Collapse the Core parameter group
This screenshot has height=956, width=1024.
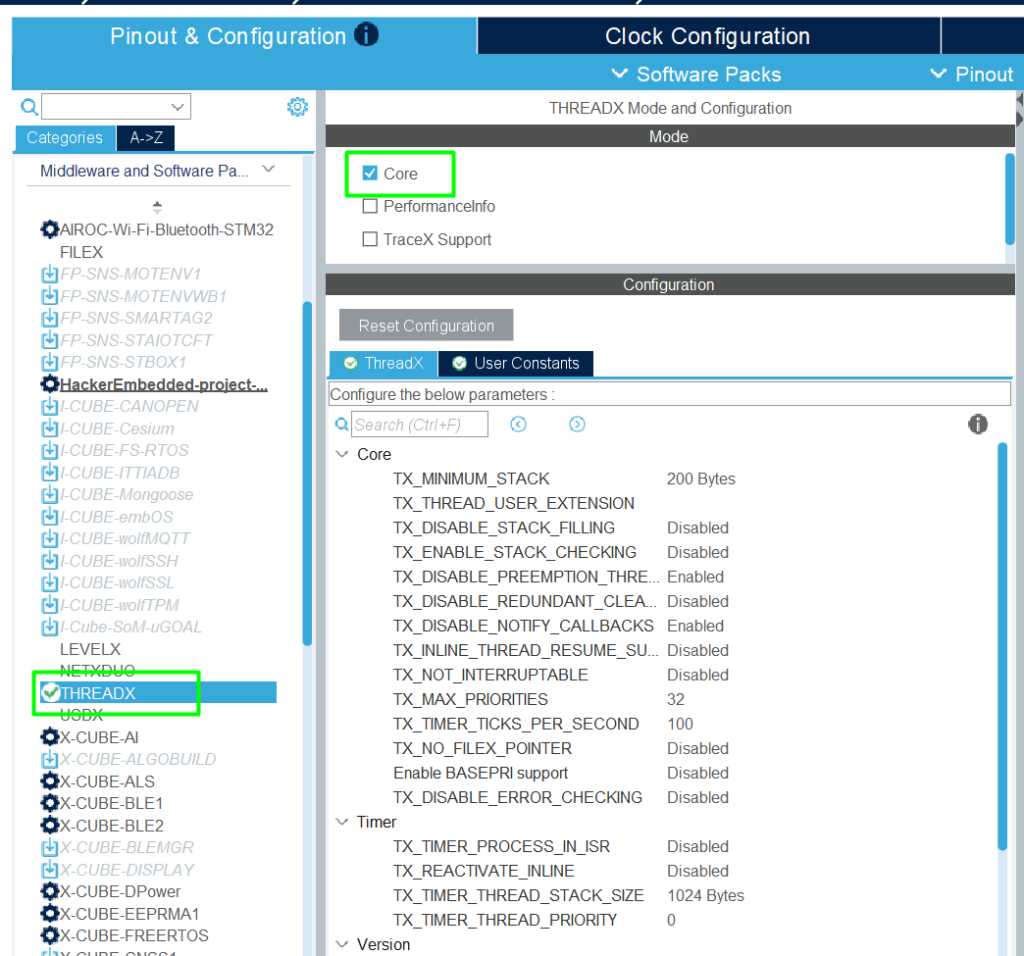click(341, 455)
